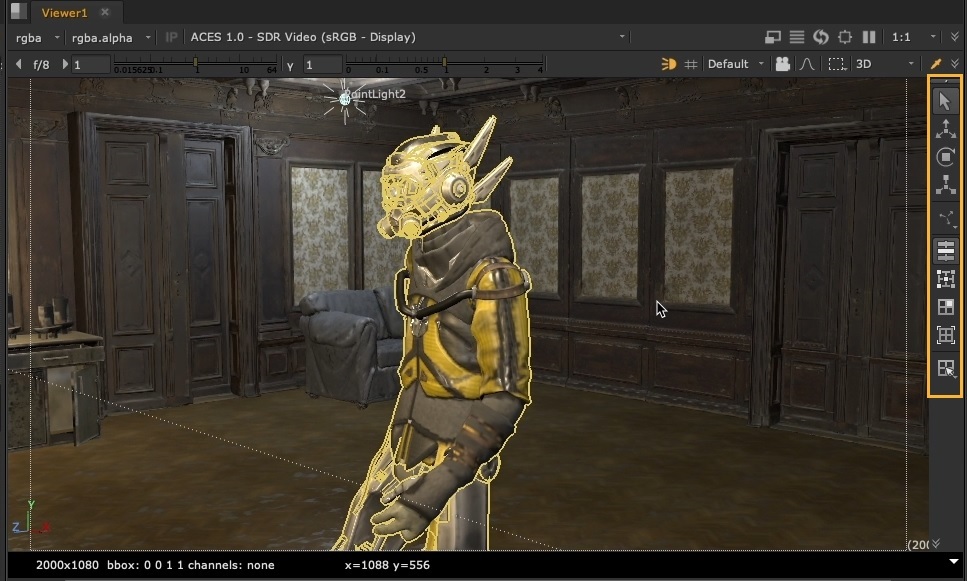Click the vertex selection mode icon
The height and width of the screenshot is (581, 967).
pyautogui.click(x=945, y=279)
